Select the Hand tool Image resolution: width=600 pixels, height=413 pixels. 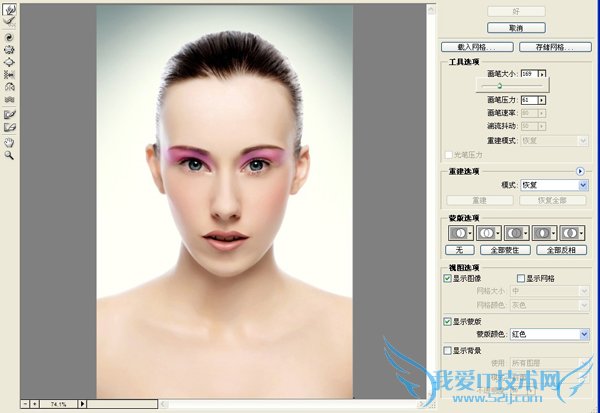pyautogui.click(x=9, y=143)
